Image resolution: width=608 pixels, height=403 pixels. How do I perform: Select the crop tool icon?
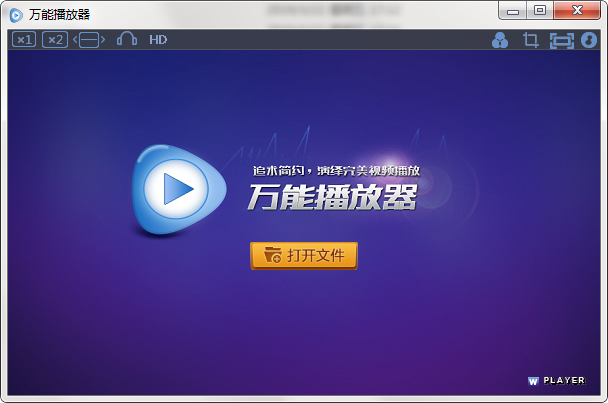531,40
